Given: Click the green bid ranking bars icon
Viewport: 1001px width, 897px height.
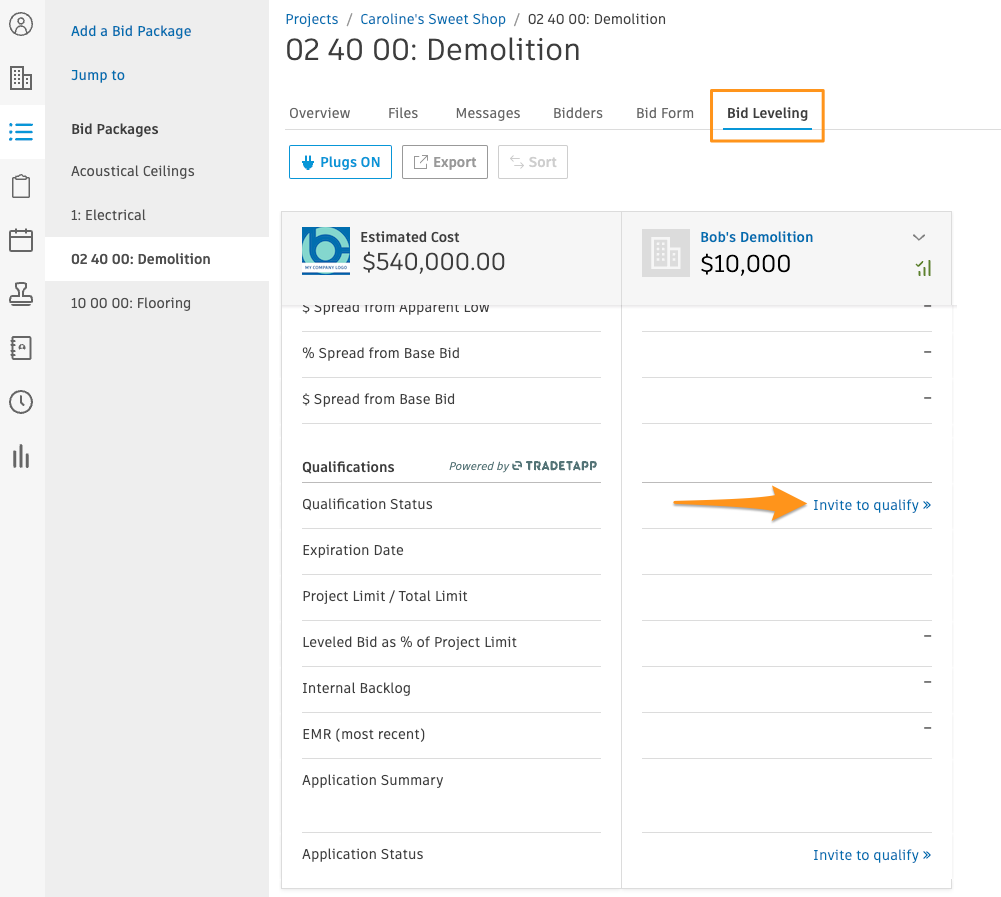Looking at the screenshot, I should [922, 267].
